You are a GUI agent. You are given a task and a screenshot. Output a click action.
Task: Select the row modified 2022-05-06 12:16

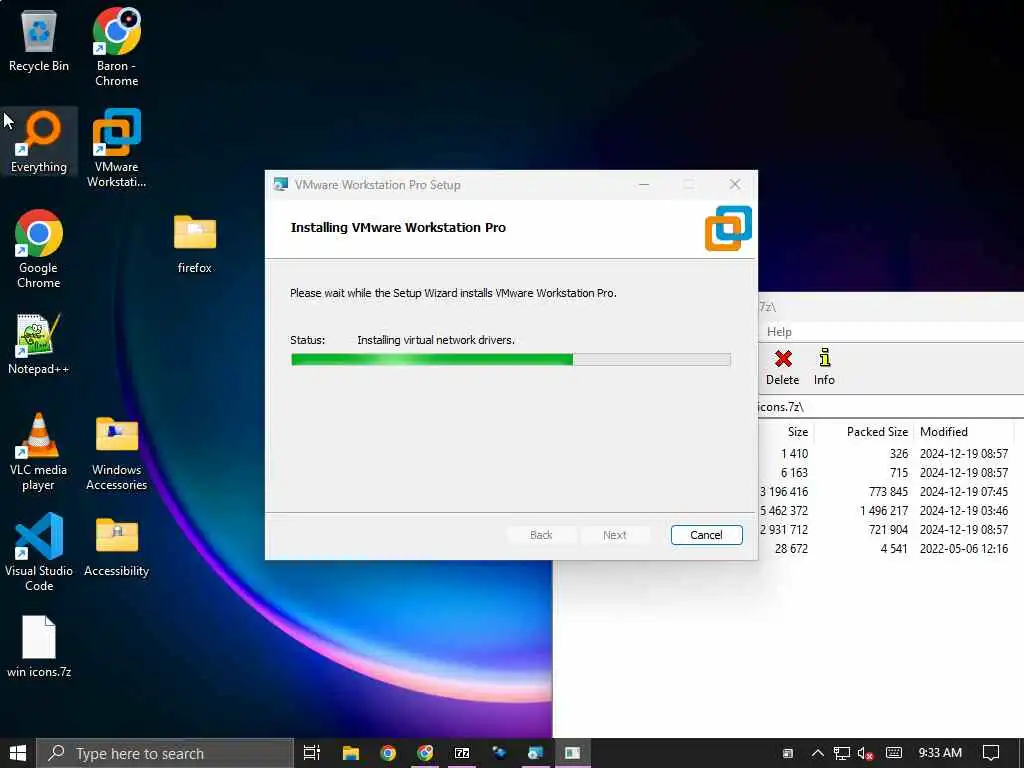891,549
